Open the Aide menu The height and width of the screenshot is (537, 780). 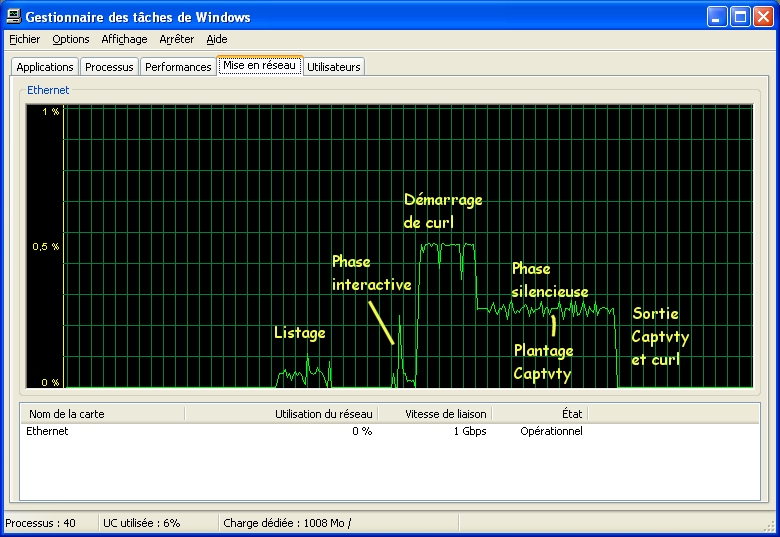(x=217, y=39)
